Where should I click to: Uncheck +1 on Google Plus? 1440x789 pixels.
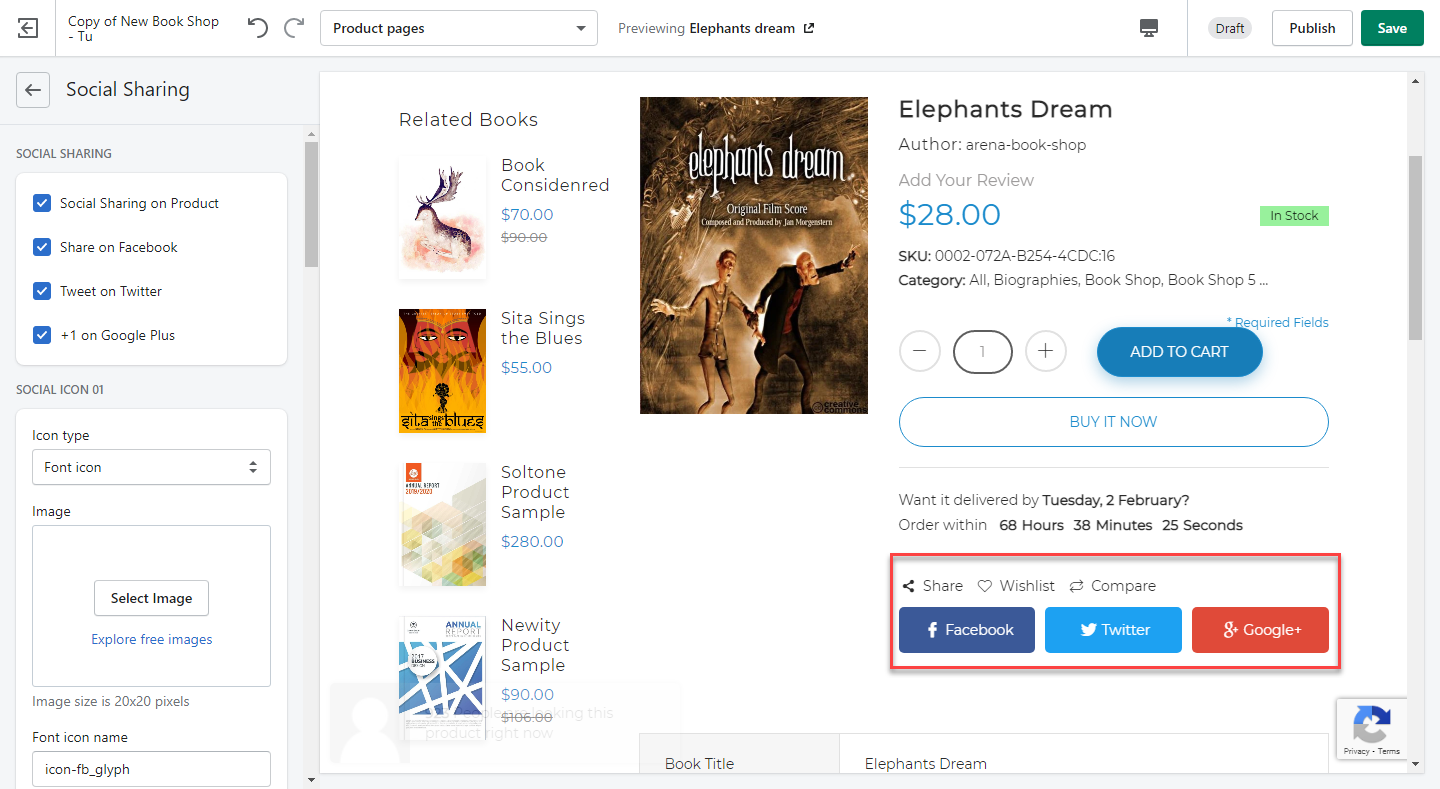click(42, 335)
